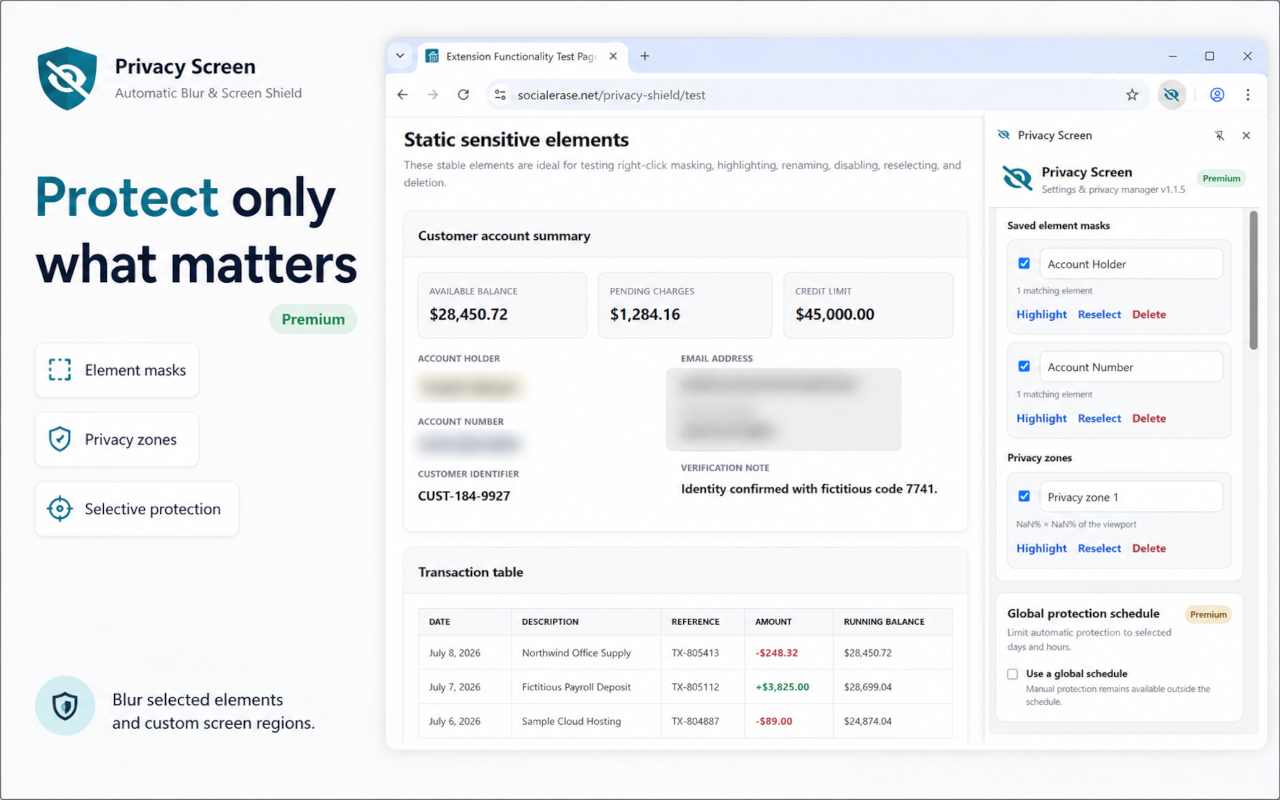
Task: Click the small shield icon beside Blur selected elements
Action: coord(65,706)
